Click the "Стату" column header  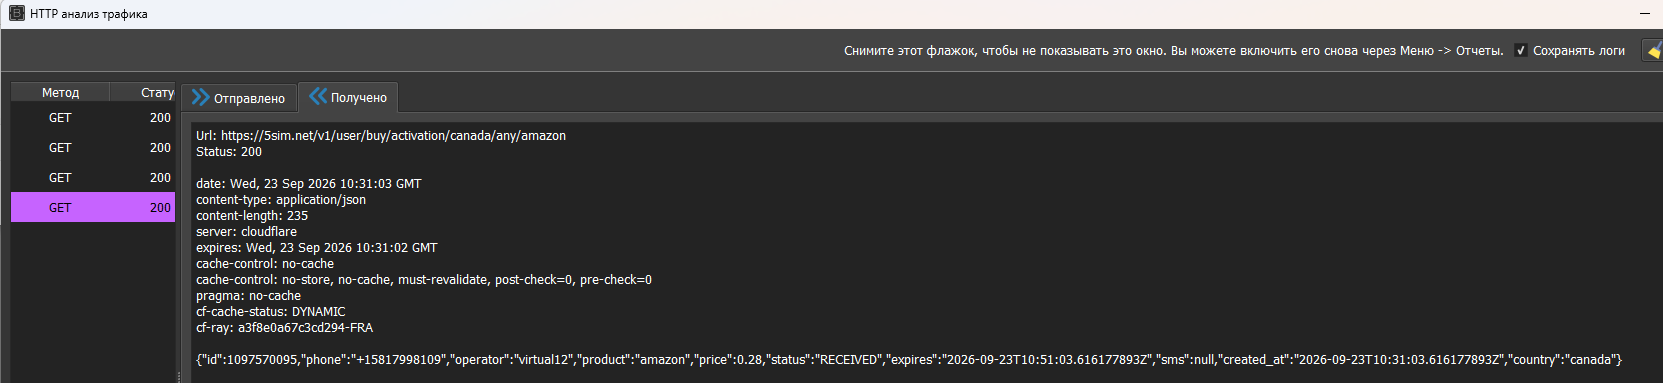click(x=143, y=92)
